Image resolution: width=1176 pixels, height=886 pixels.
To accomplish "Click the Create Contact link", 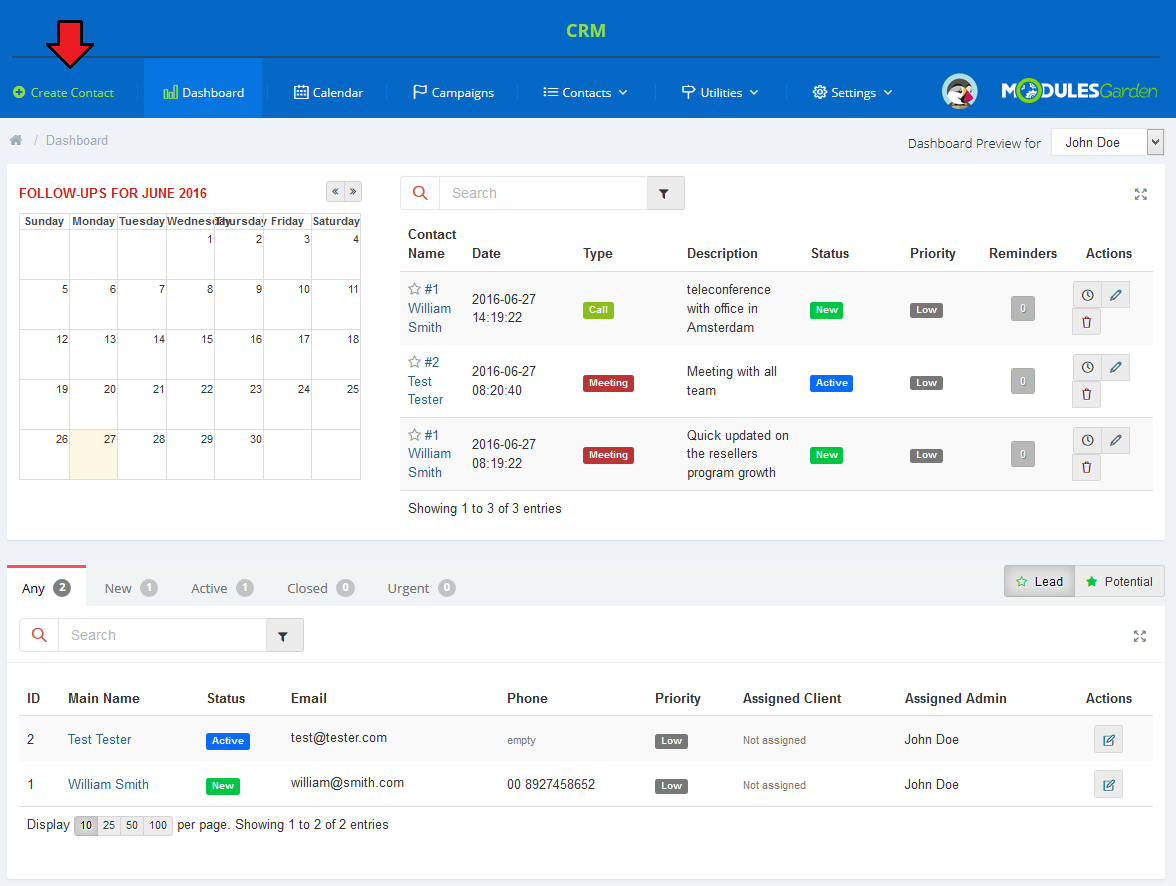I will coord(64,92).
